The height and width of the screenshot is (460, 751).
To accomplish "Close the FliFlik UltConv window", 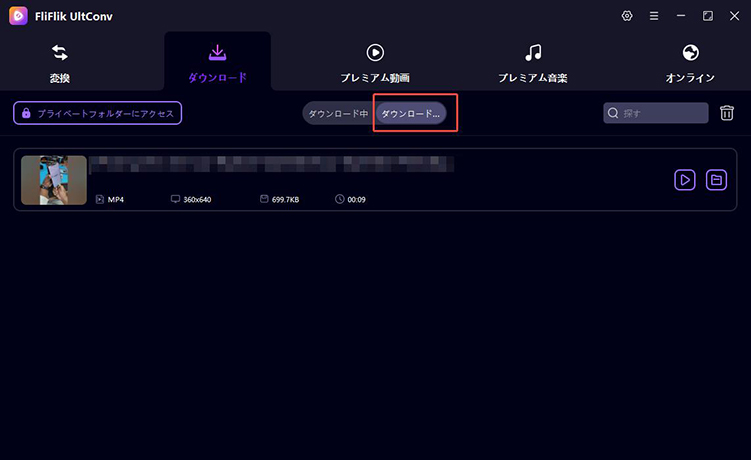I will click(734, 16).
